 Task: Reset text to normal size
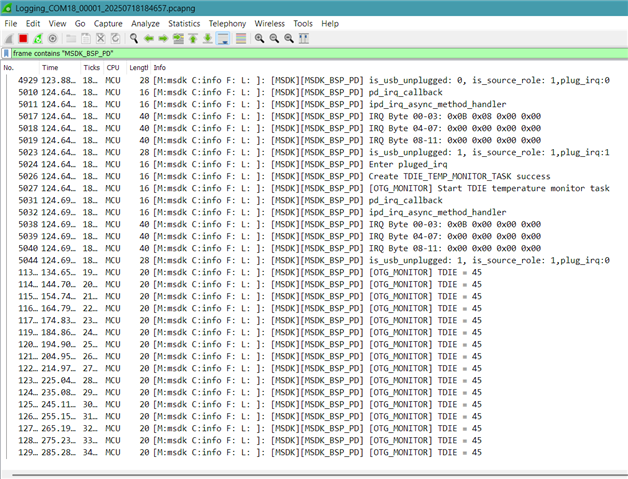289,38
